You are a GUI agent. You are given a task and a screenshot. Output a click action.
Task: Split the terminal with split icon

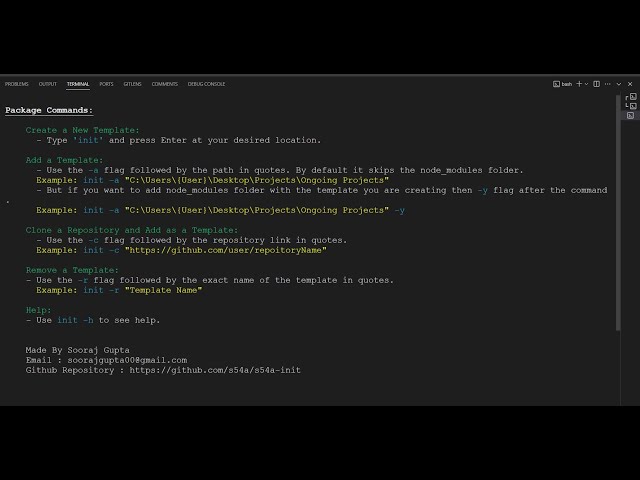pos(597,84)
